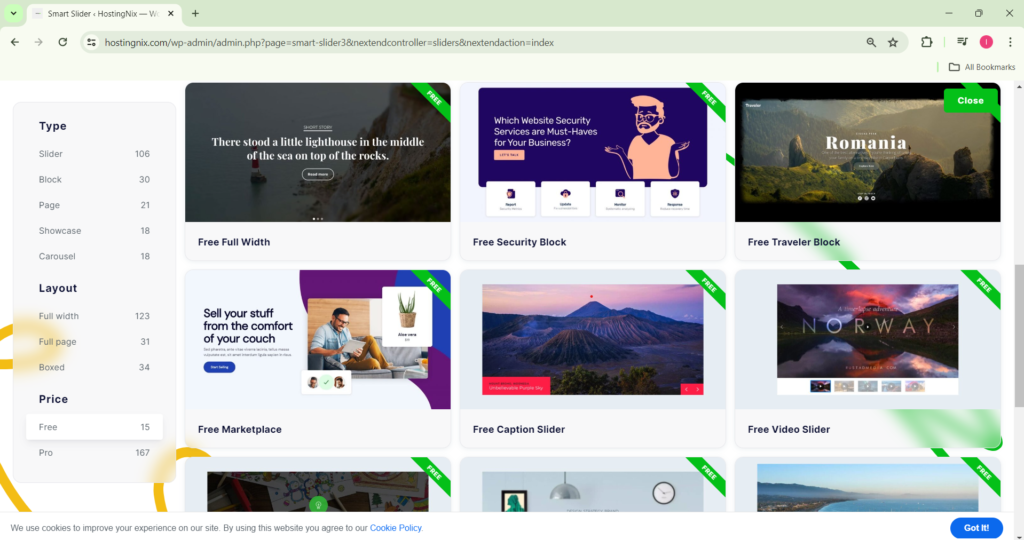The width and height of the screenshot is (1024, 540).
Task: Close the Smart Slider tab
Action: pyautogui.click(x=171, y=13)
